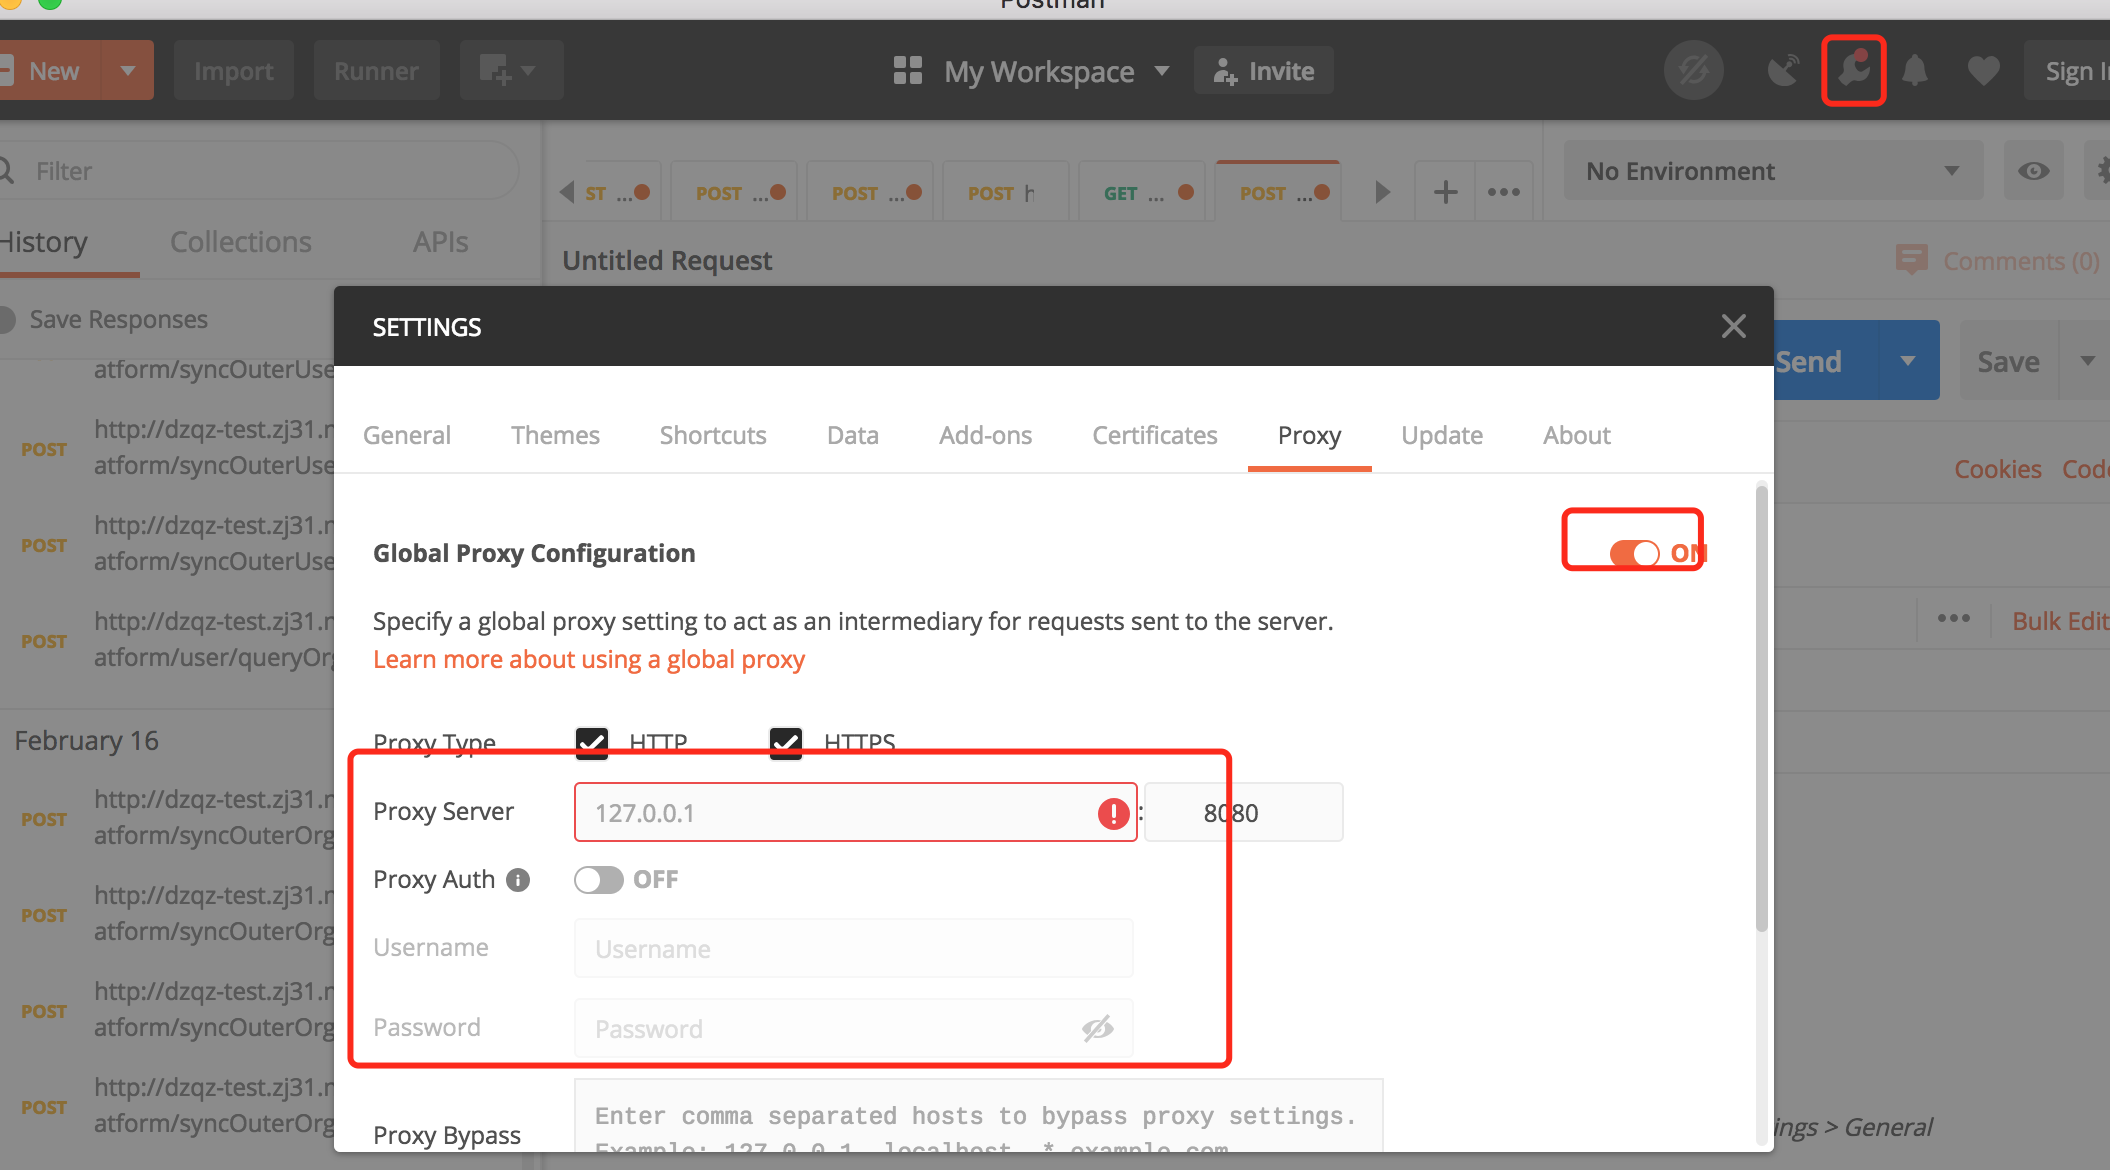Open a new request tab with plus
The image size is (2110, 1170).
[1445, 192]
